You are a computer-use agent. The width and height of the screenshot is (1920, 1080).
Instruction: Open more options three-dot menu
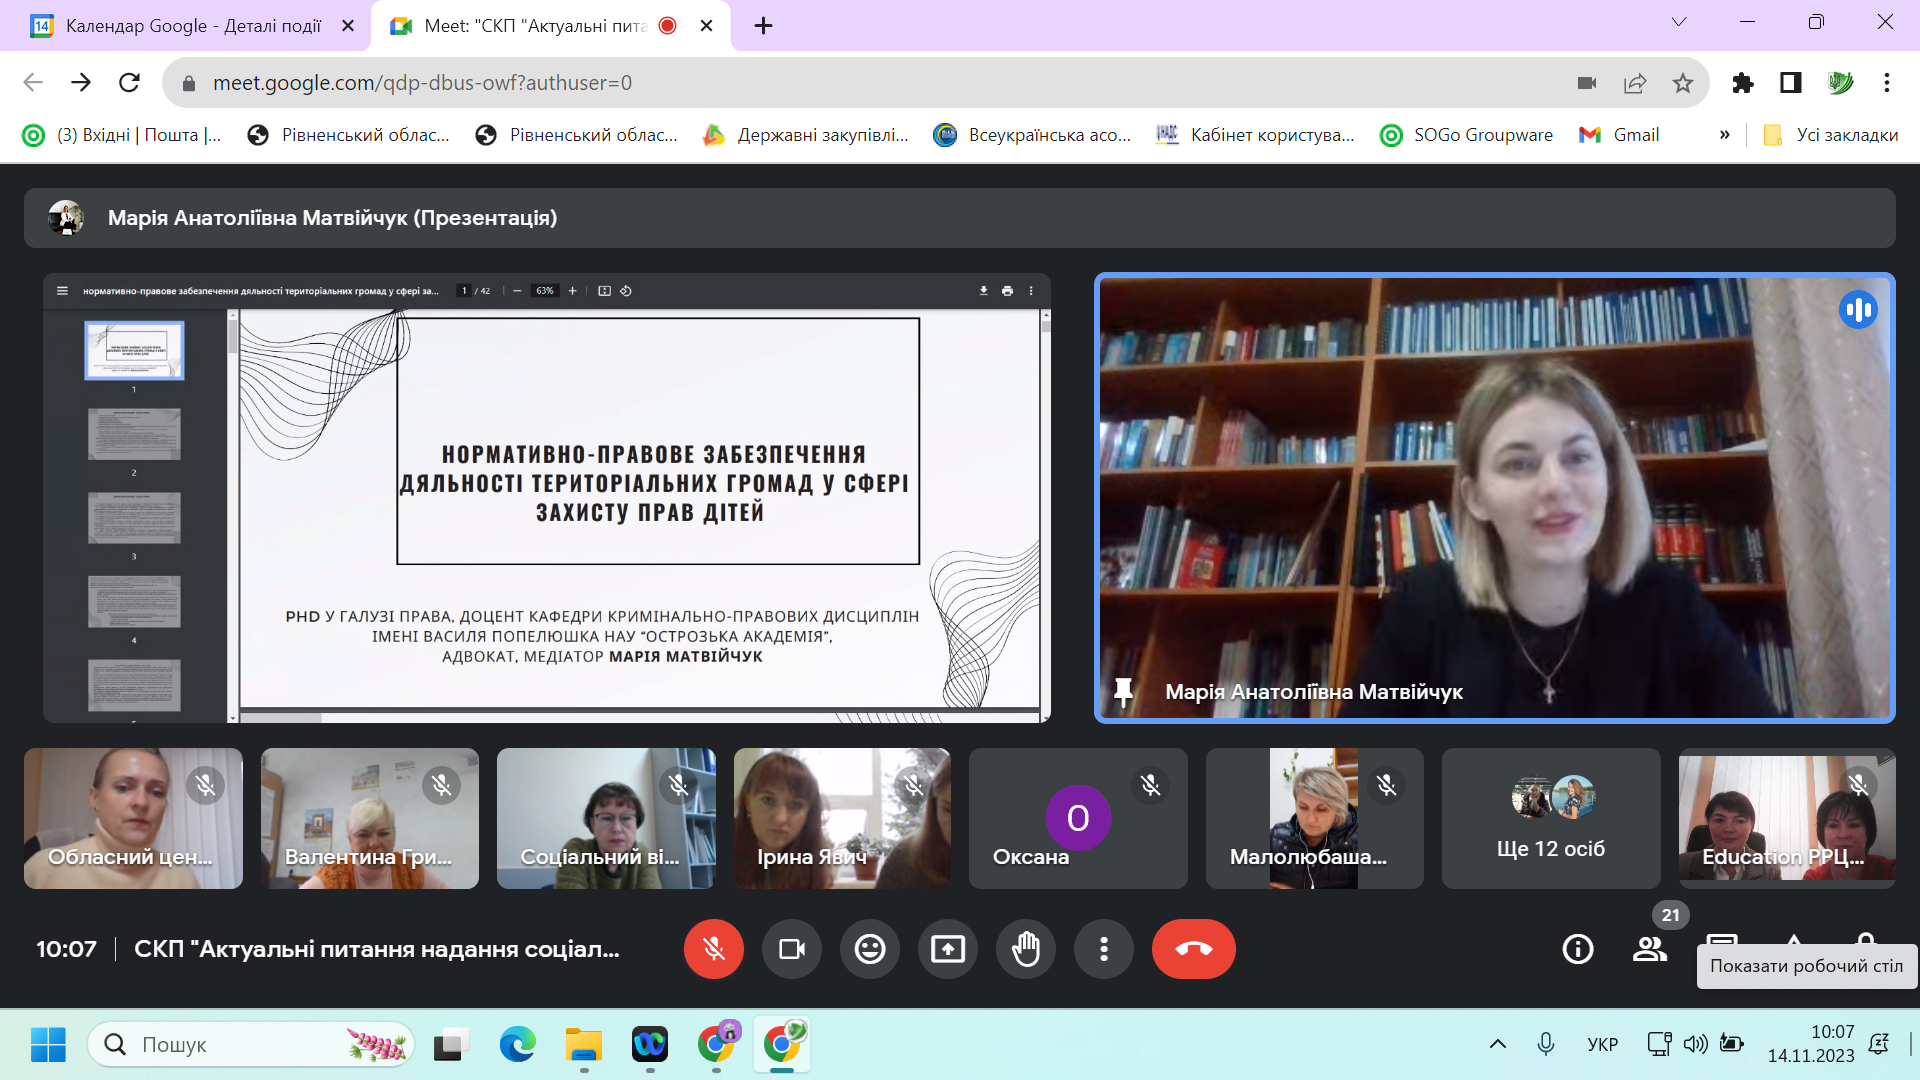[1103, 949]
